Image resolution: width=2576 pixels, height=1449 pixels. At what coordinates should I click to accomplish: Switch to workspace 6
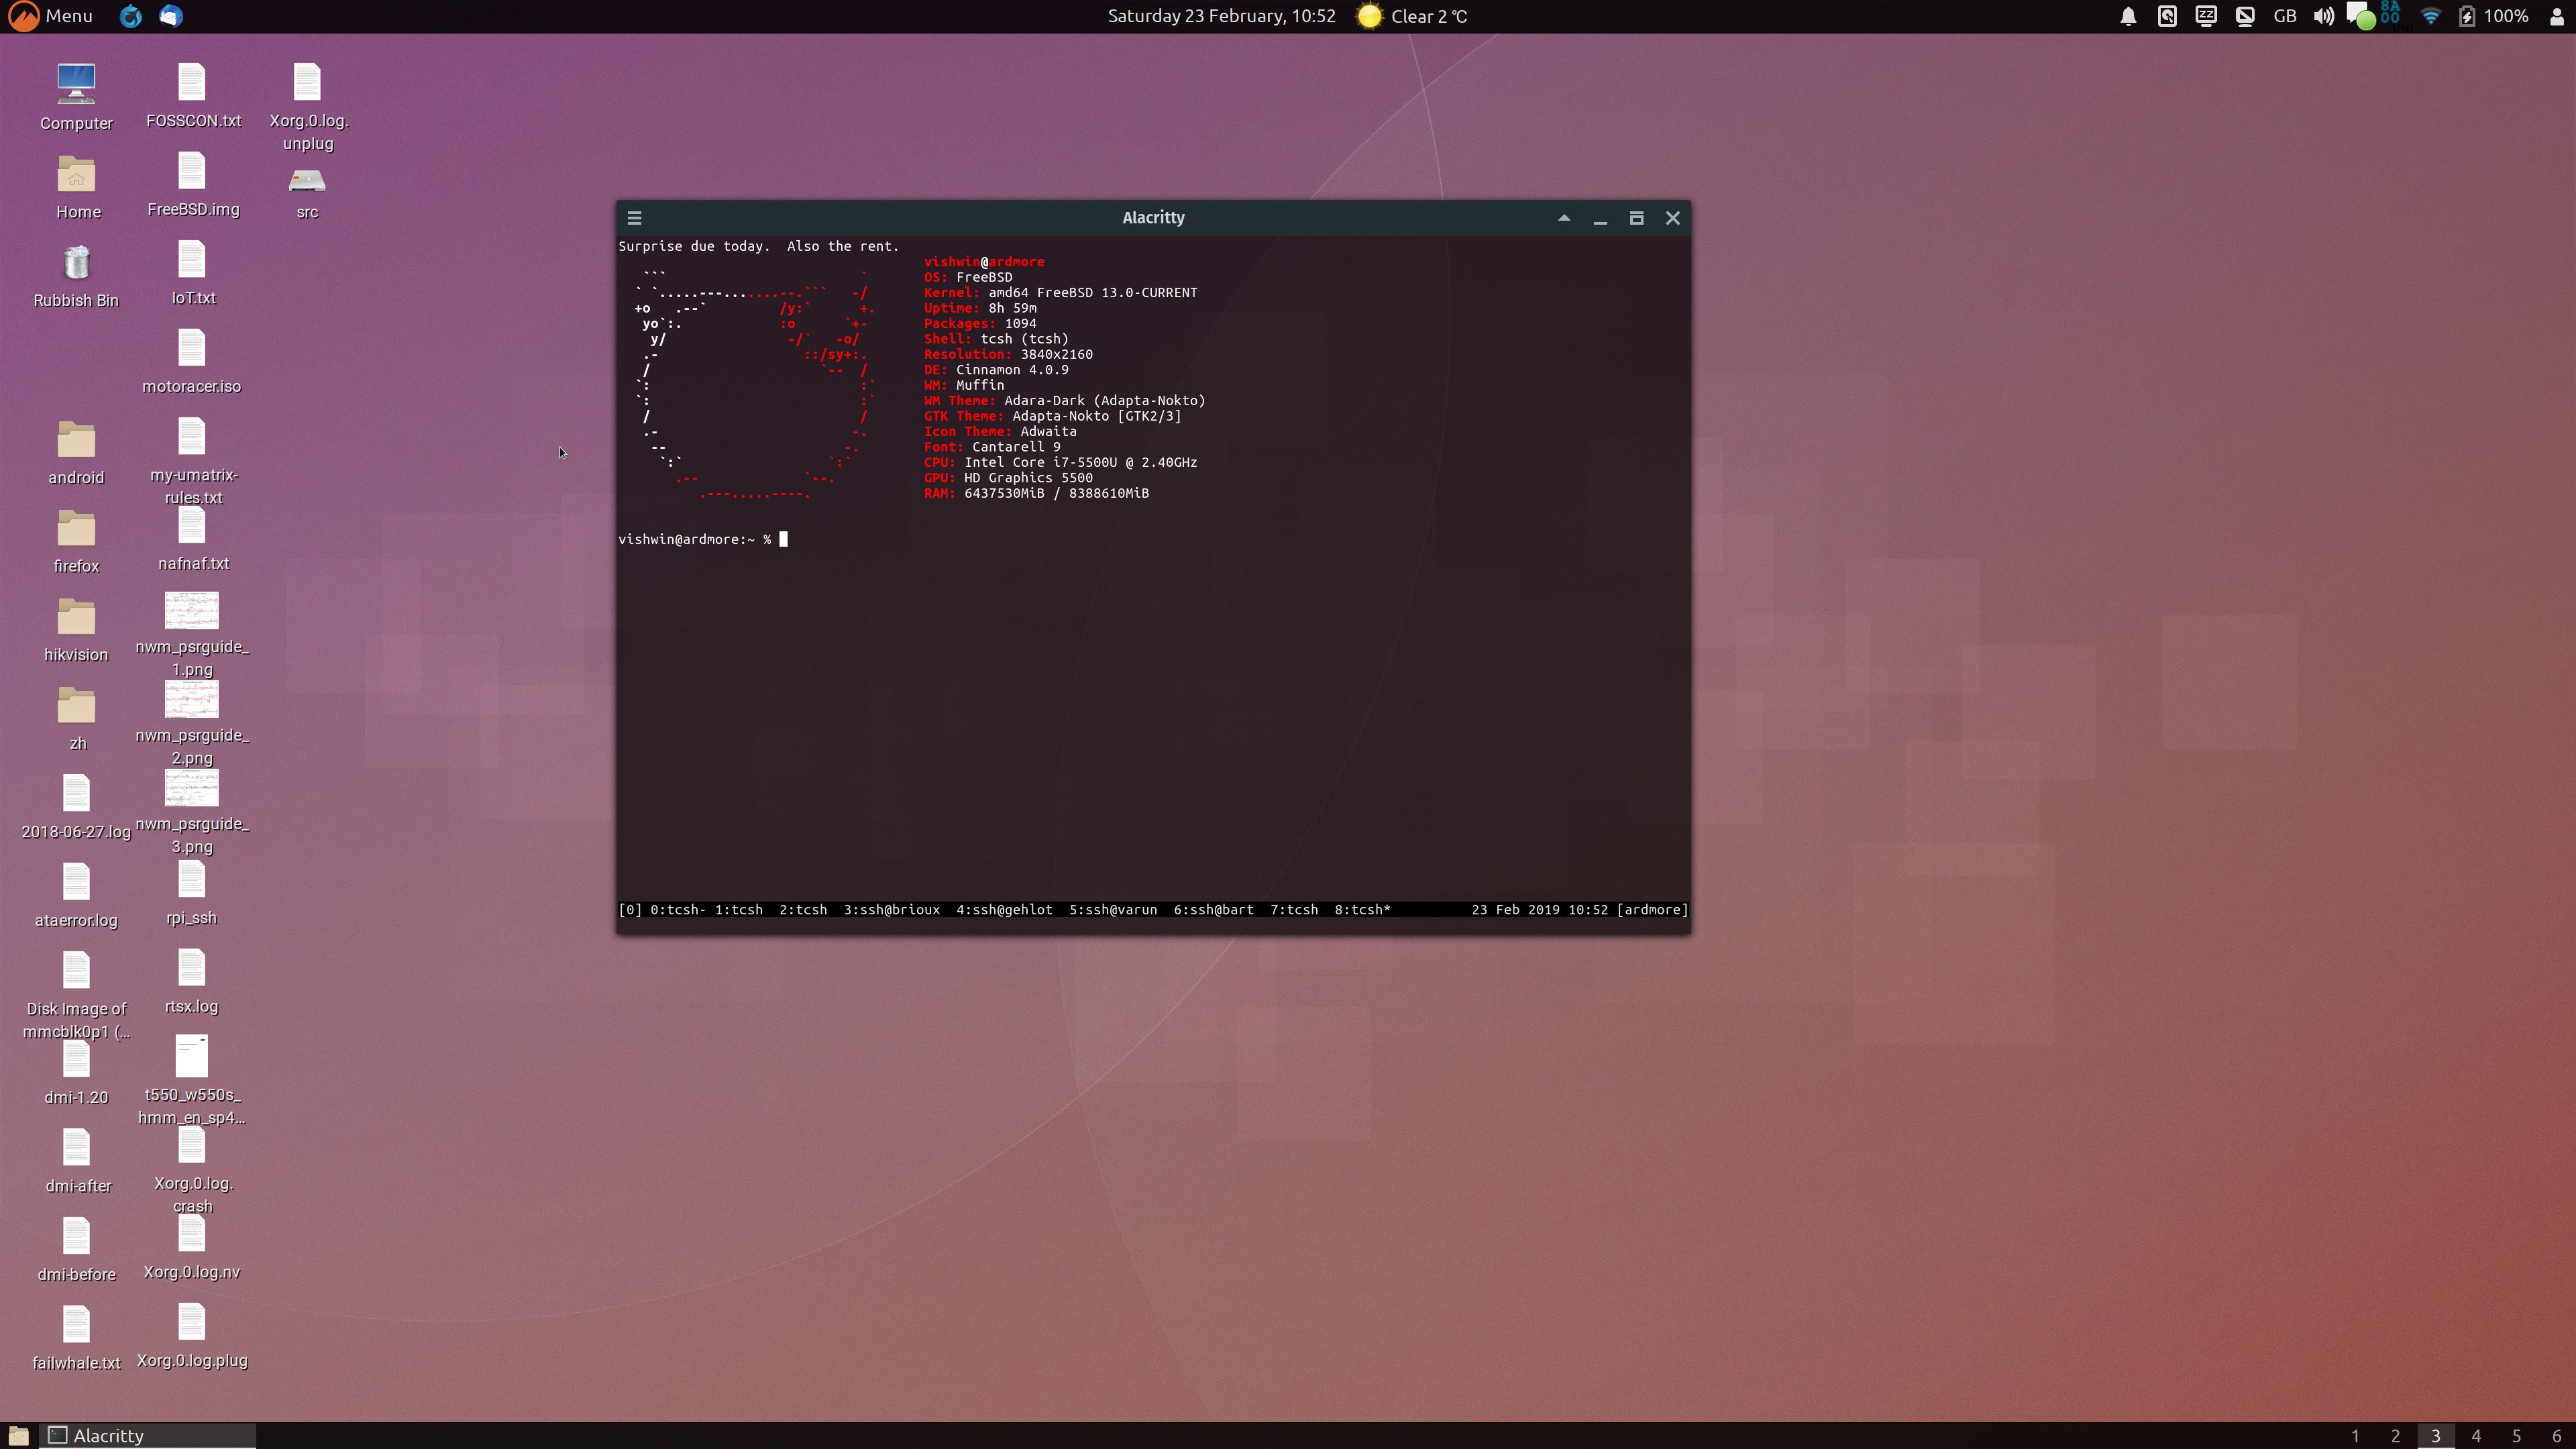2556,1436
